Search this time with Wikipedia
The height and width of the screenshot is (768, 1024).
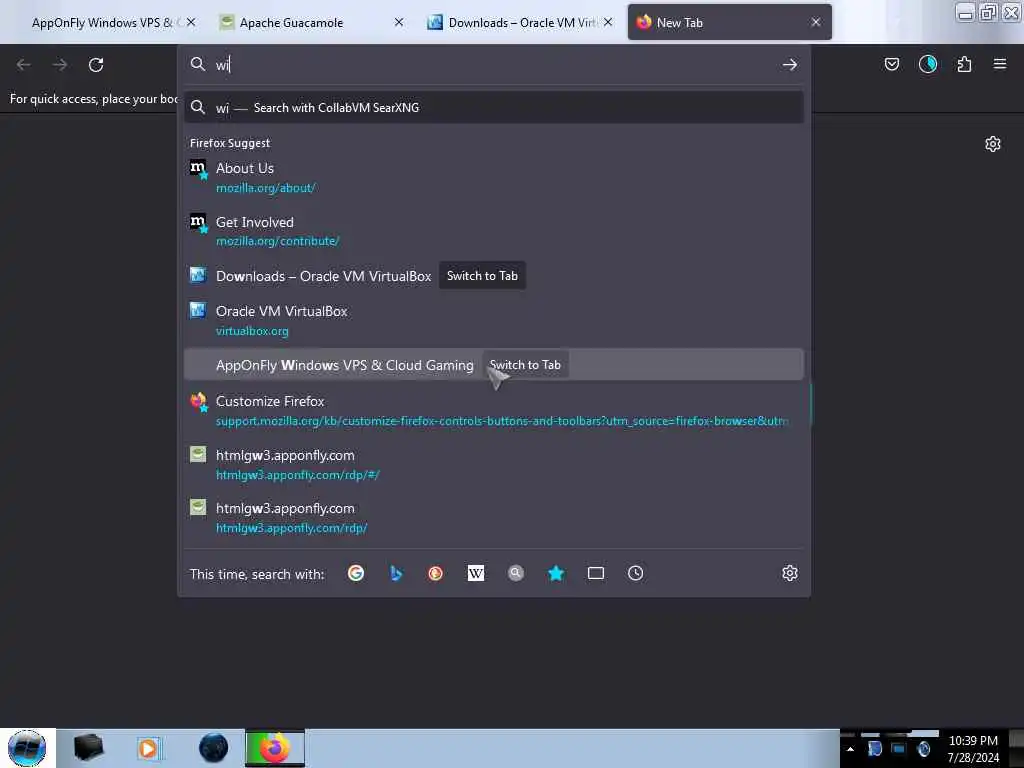pos(476,573)
